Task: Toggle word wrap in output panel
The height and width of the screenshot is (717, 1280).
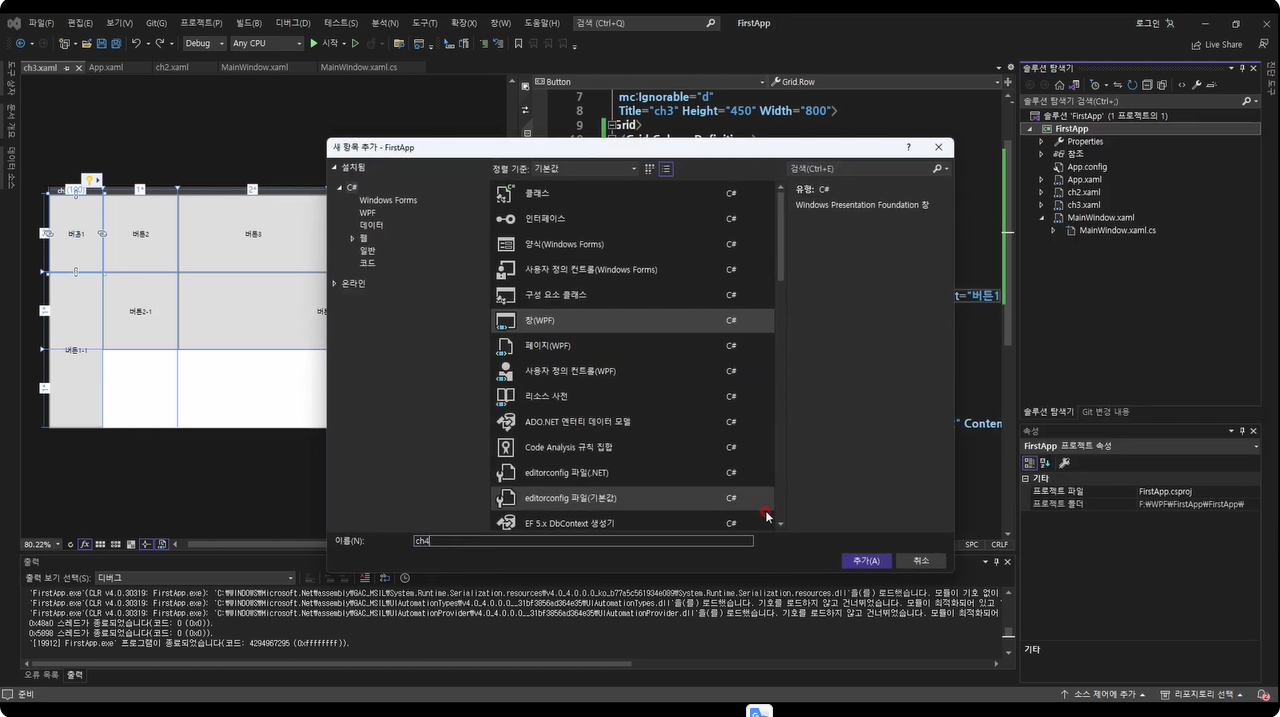Action: pyautogui.click(x=384, y=578)
